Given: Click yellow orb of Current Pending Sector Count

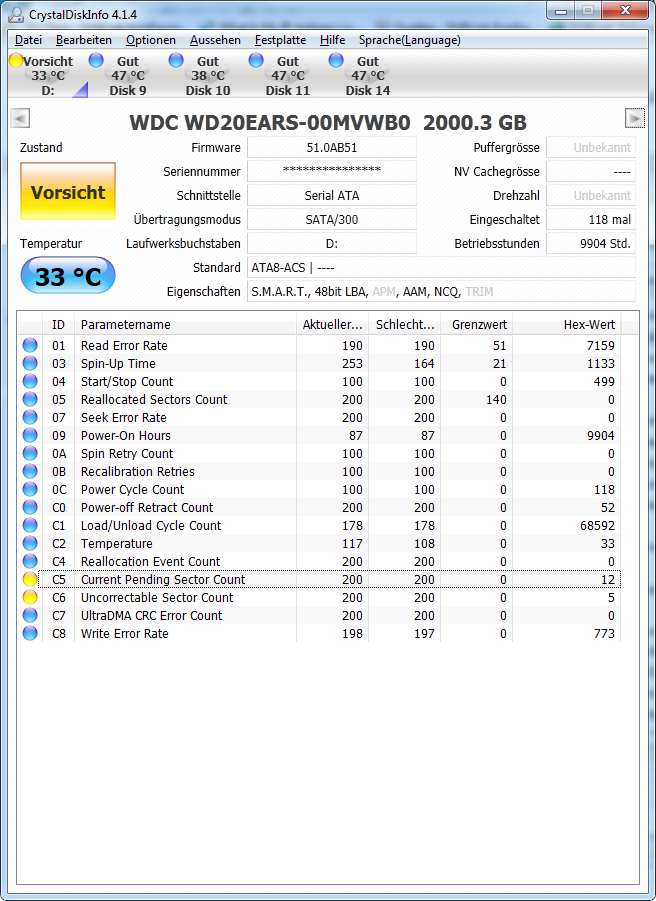Looking at the screenshot, I should point(30,579).
